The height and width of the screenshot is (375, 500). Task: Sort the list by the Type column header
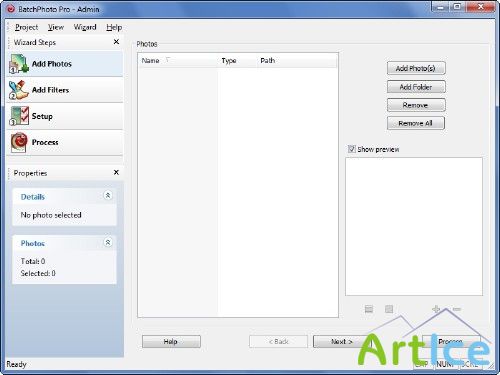point(238,61)
